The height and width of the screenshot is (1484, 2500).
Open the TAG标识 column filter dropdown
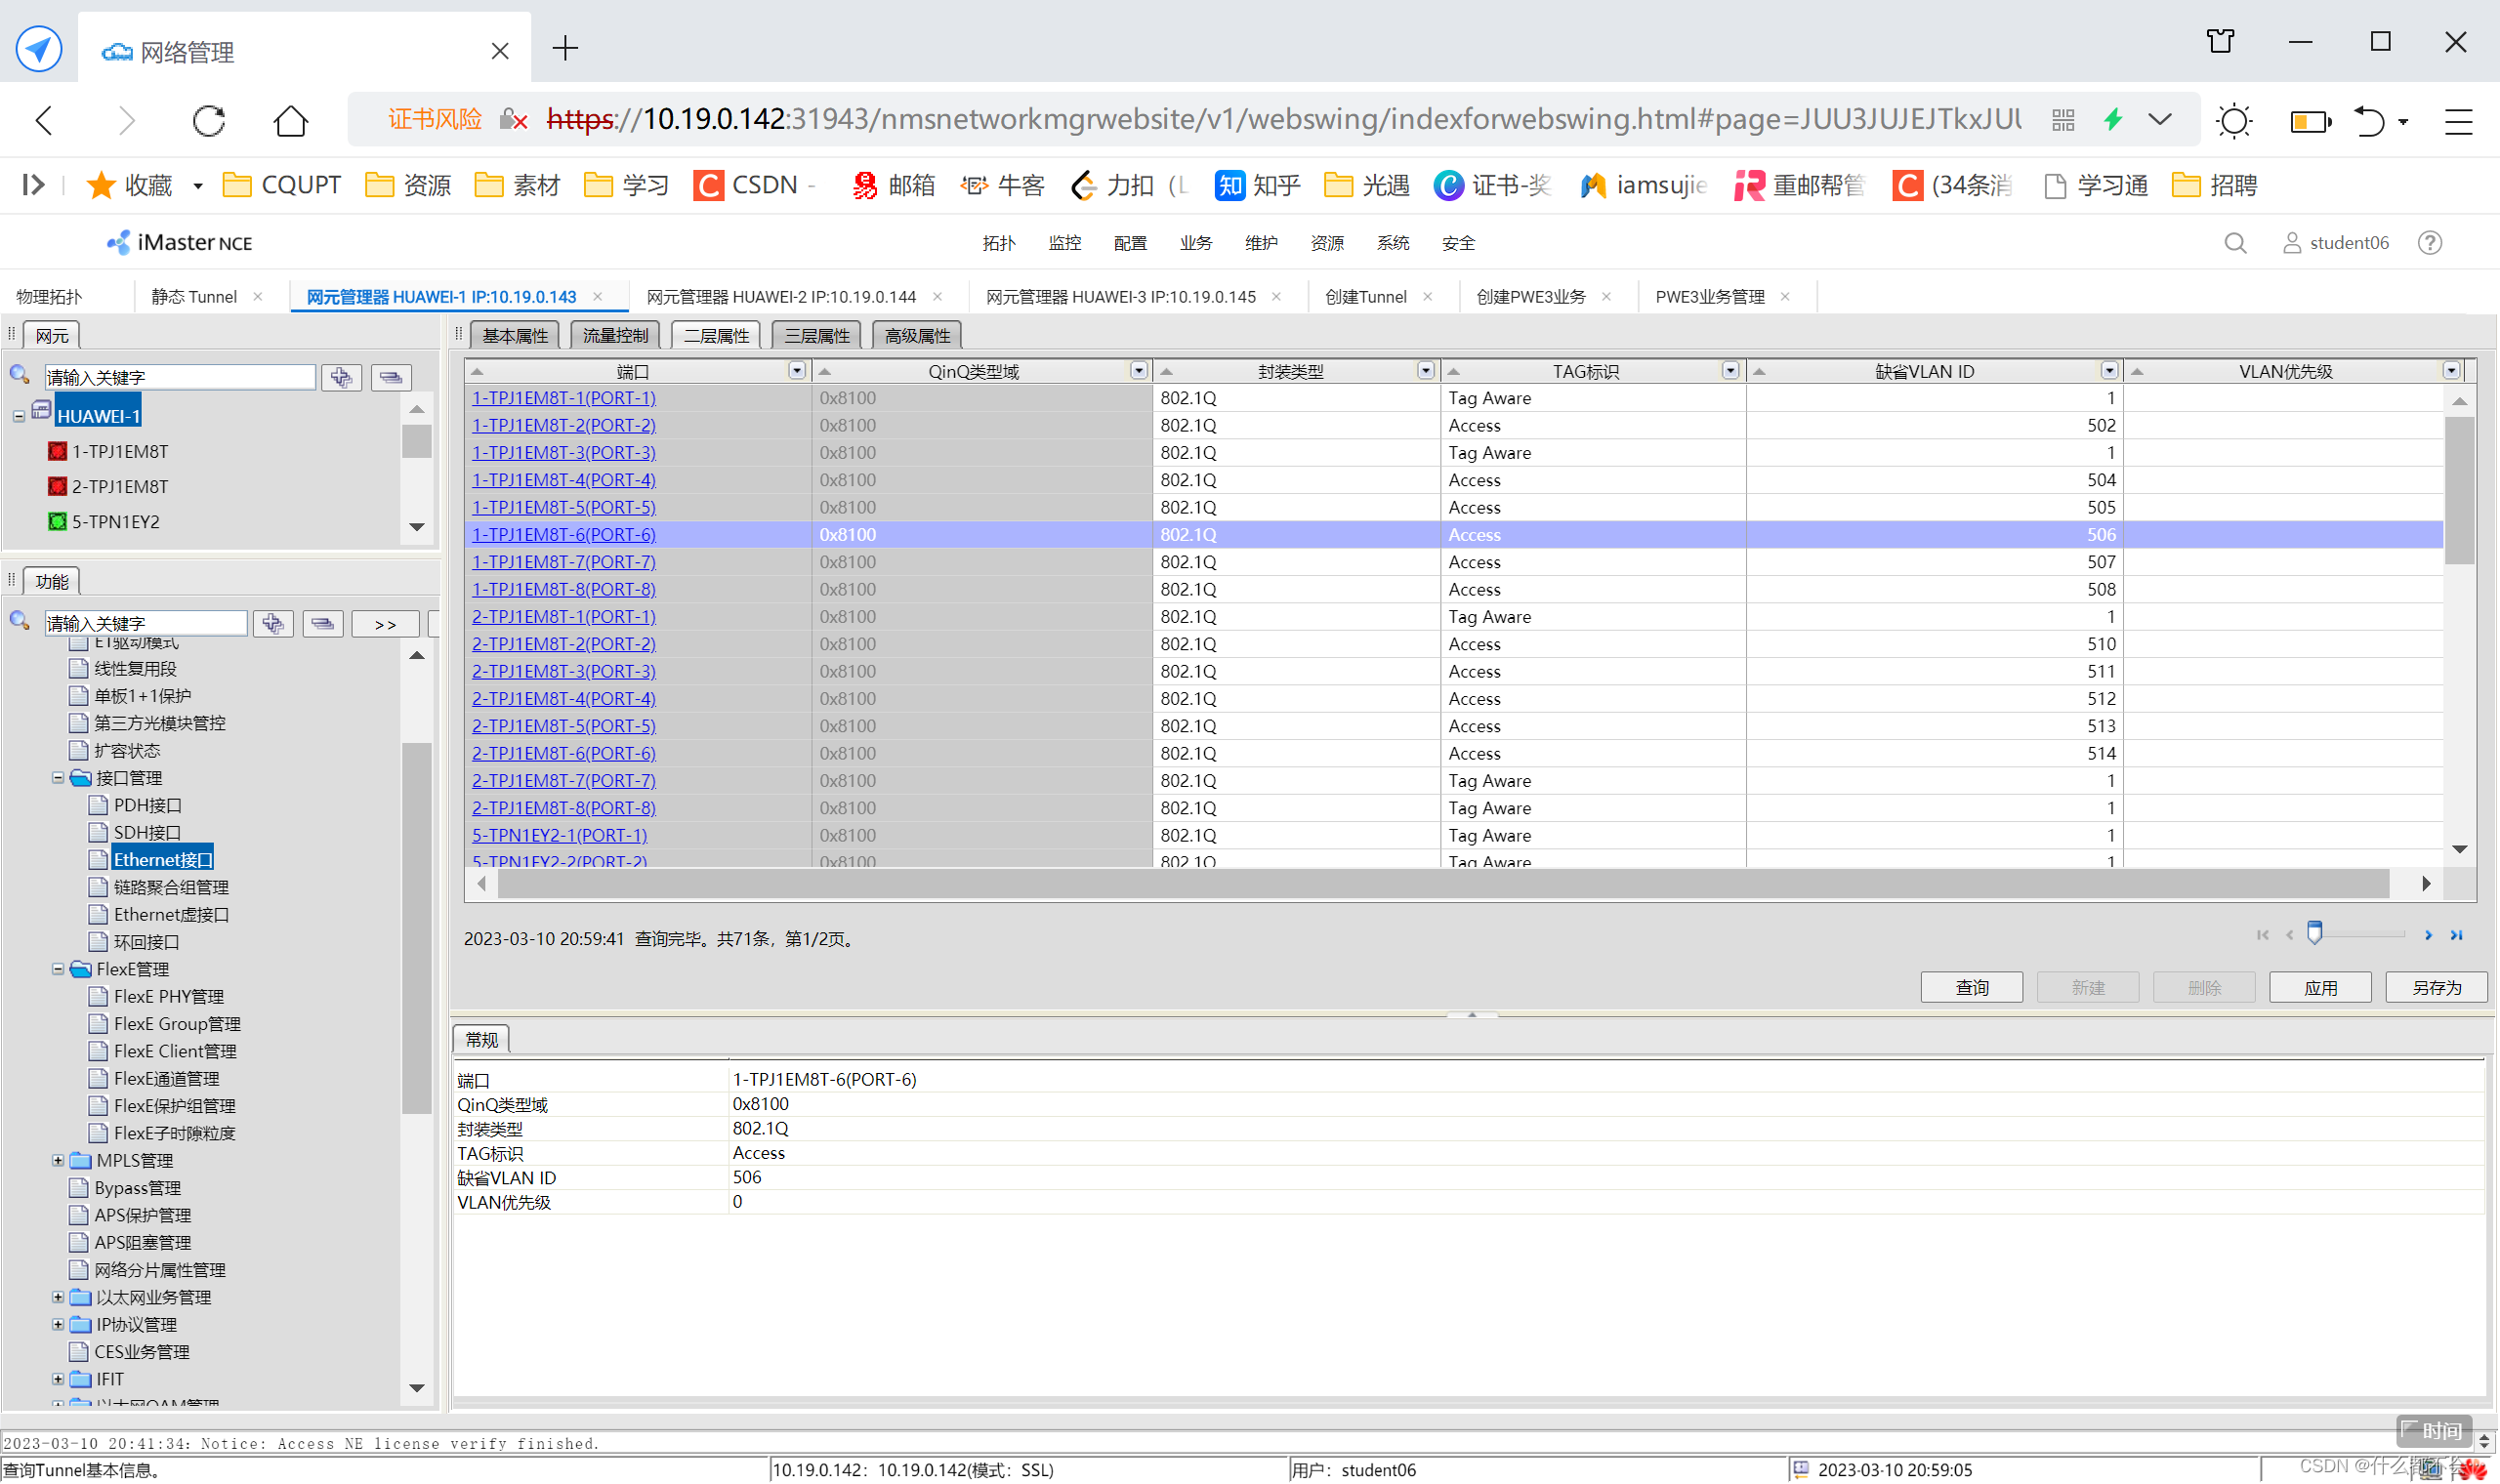click(x=1730, y=371)
